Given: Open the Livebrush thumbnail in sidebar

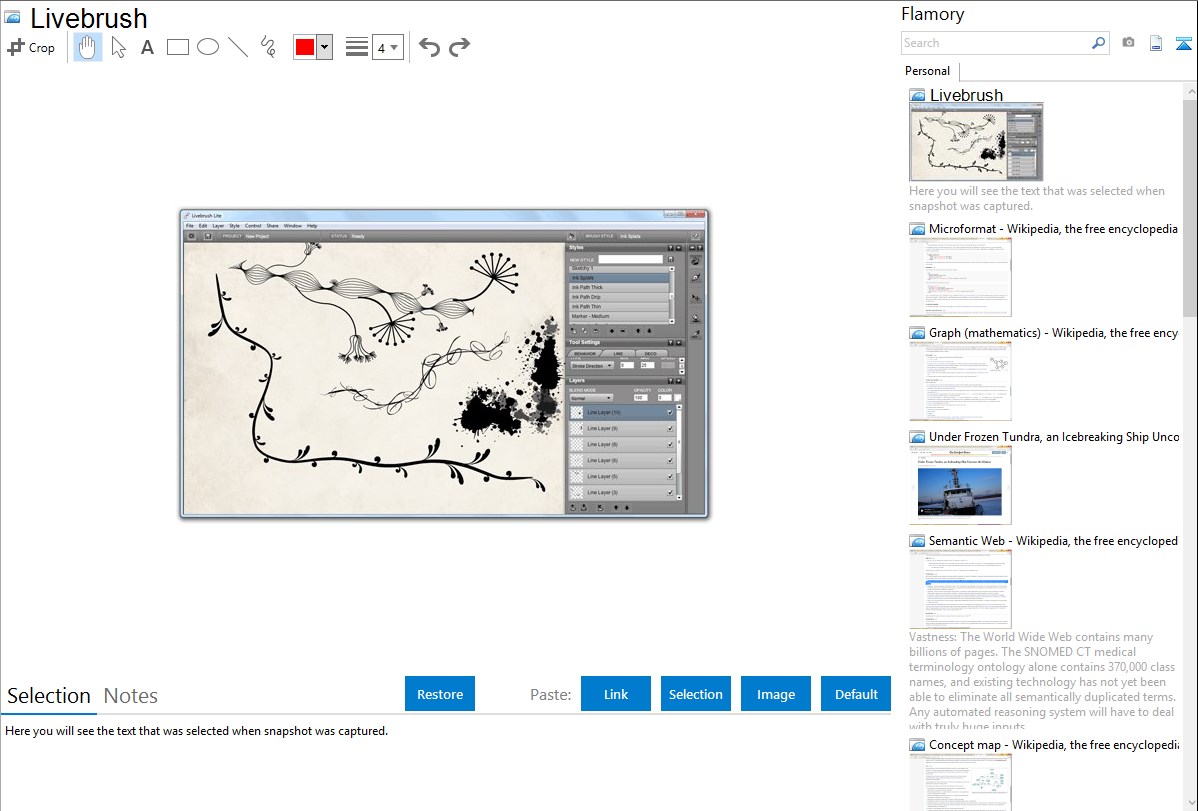Looking at the screenshot, I should [976, 142].
